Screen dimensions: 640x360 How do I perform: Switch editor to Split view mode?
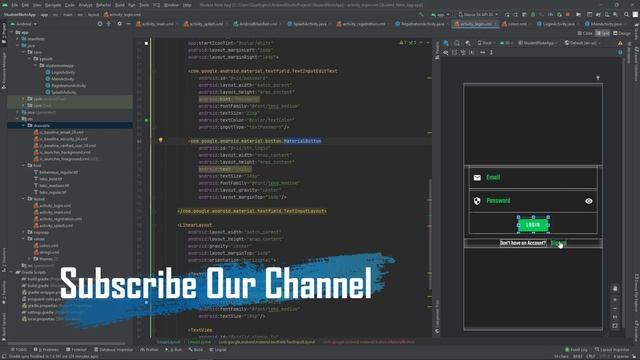pyautogui.click(x=602, y=33)
